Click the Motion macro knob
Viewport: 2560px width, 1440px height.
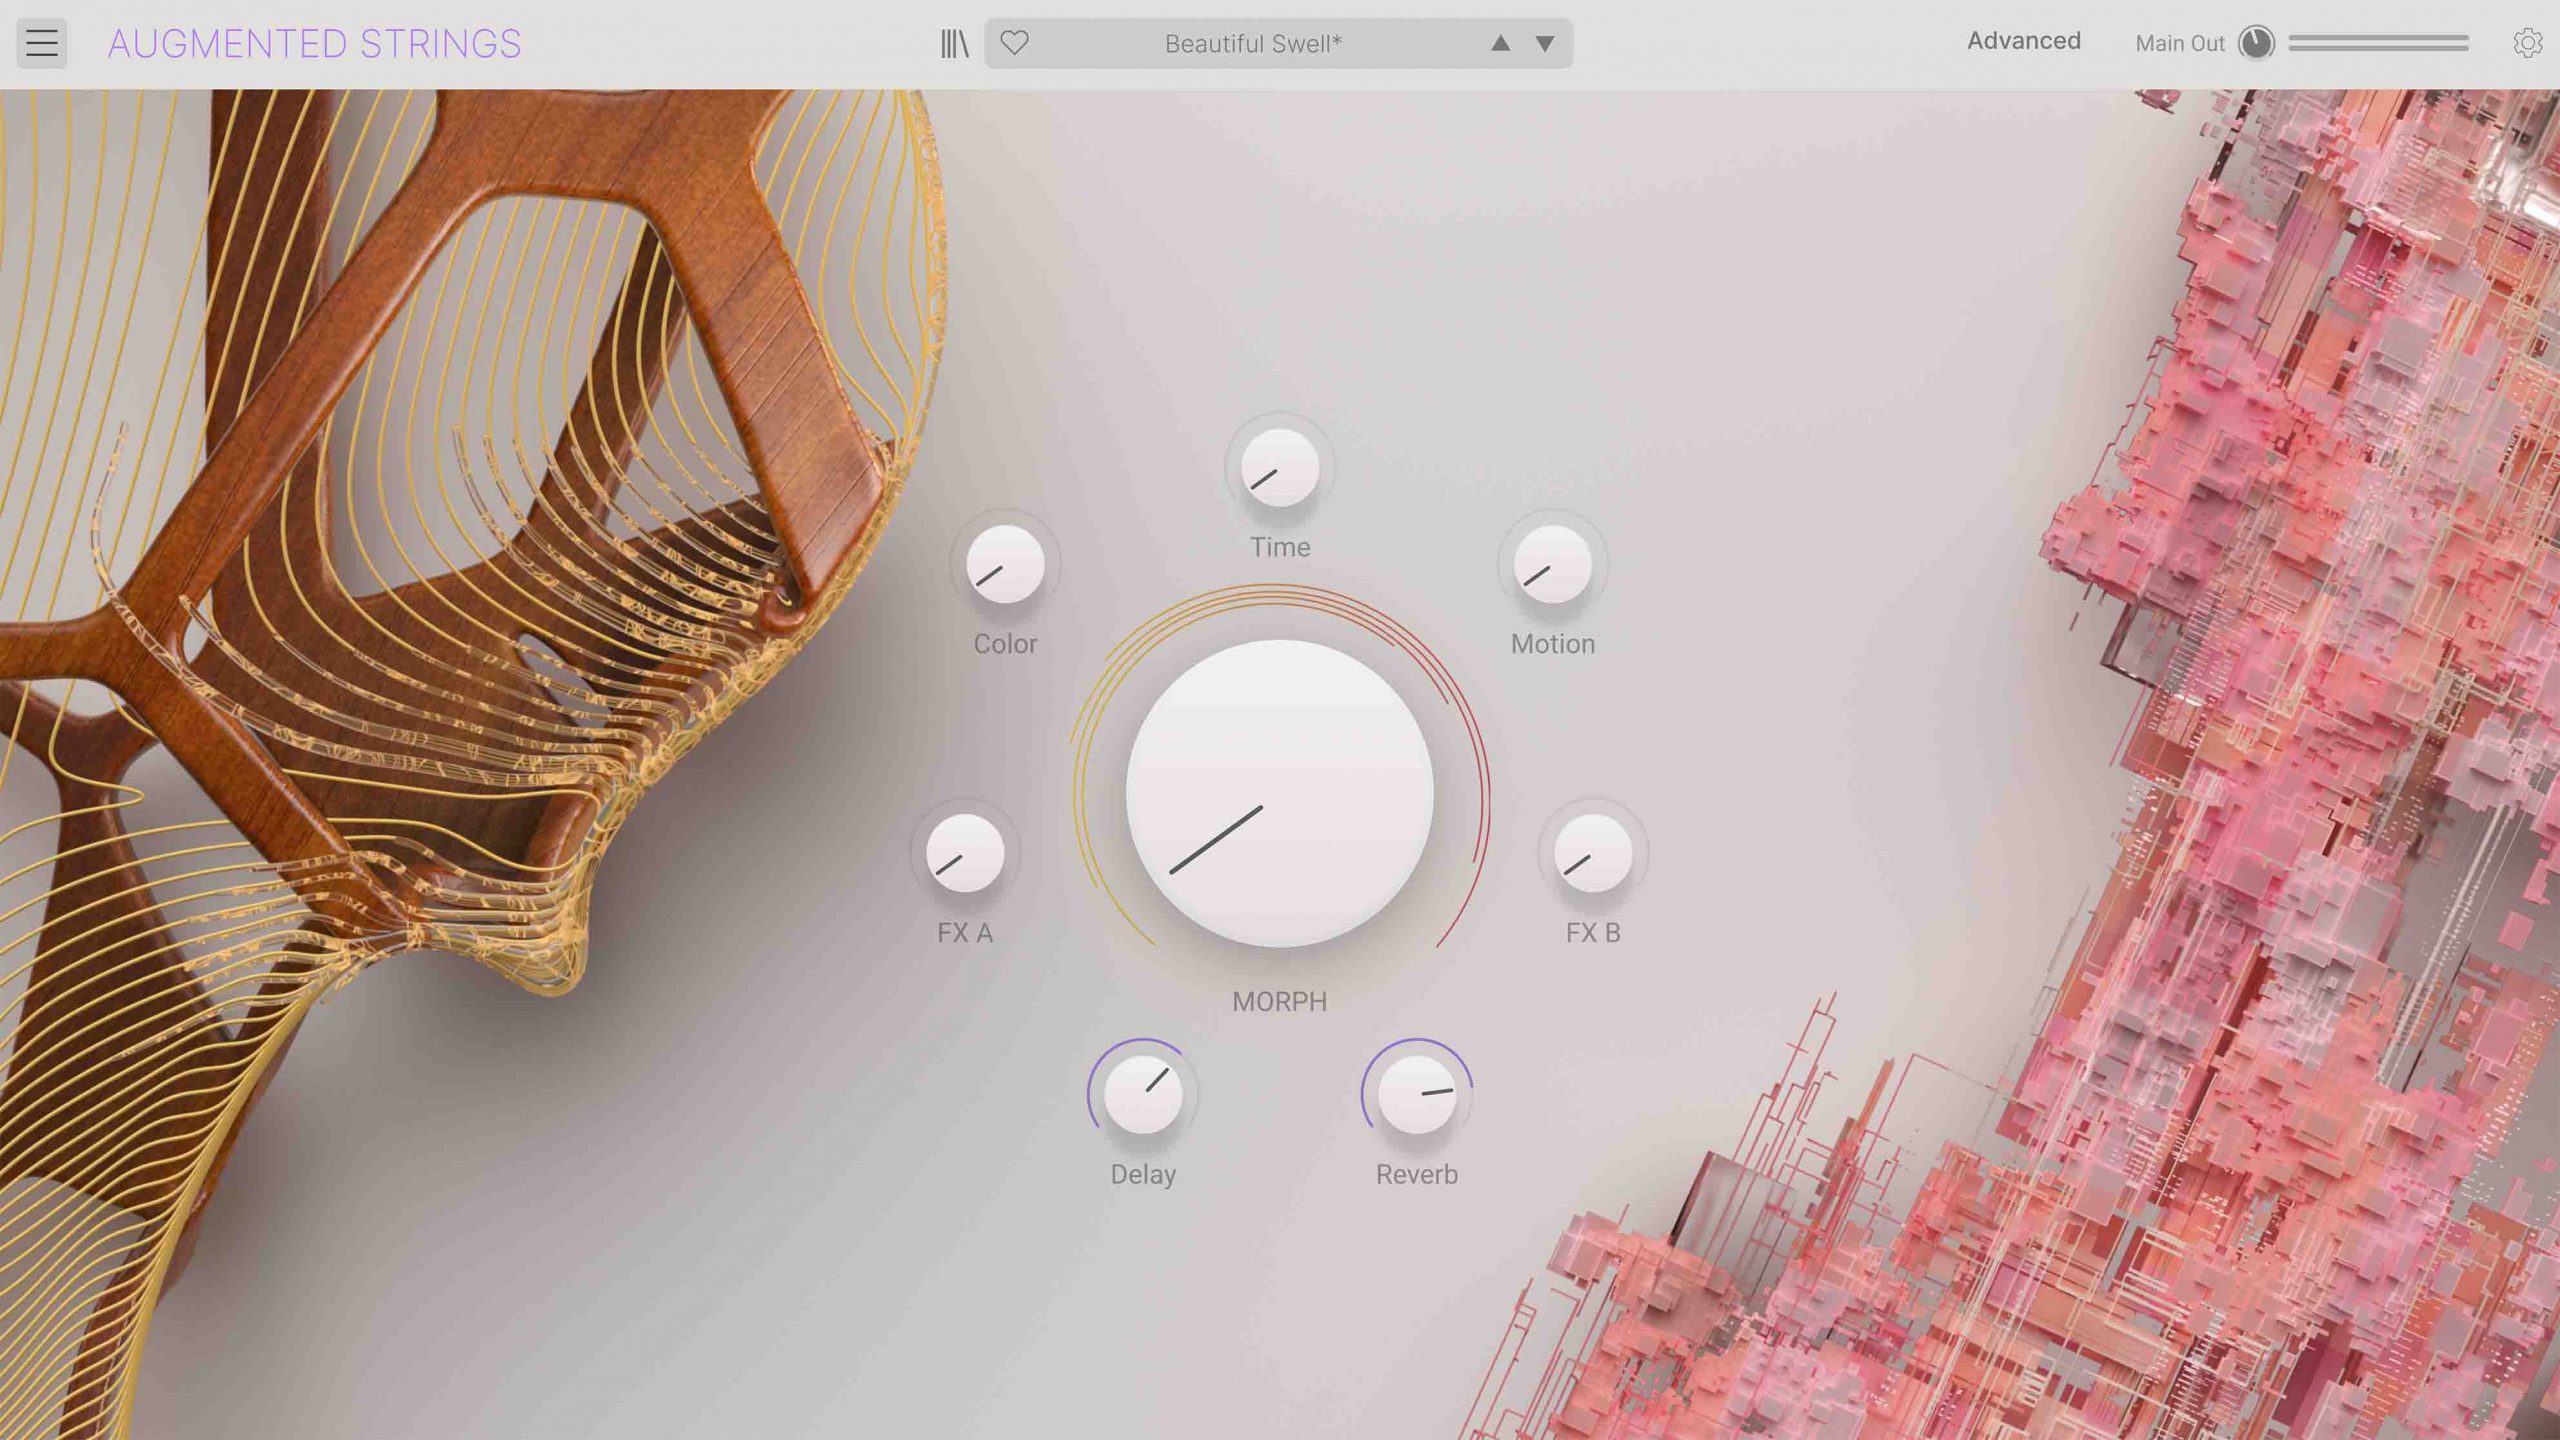pos(1552,564)
